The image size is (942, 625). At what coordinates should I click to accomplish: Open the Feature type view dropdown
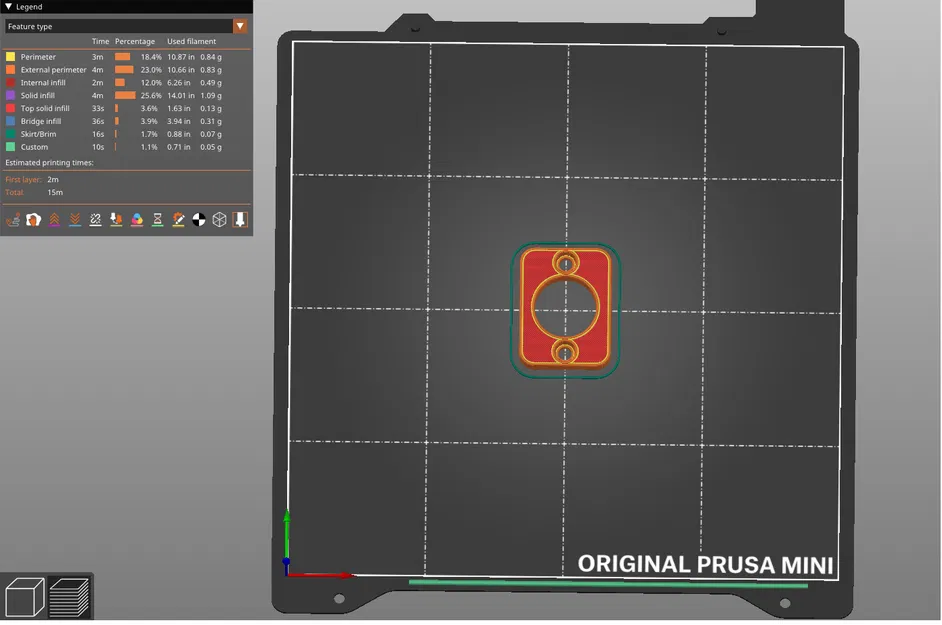(x=126, y=26)
